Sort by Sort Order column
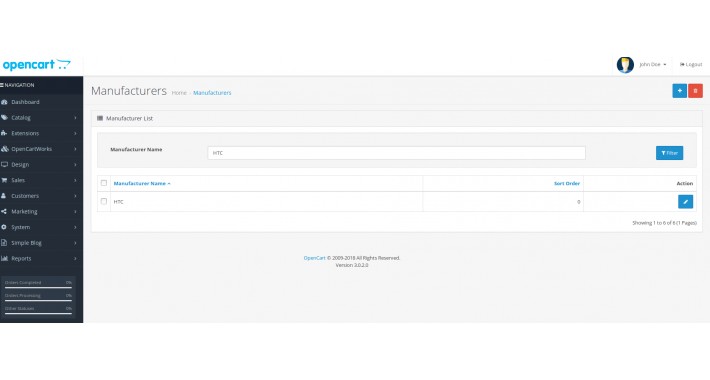The image size is (710, 380). (x=567, y=183)
